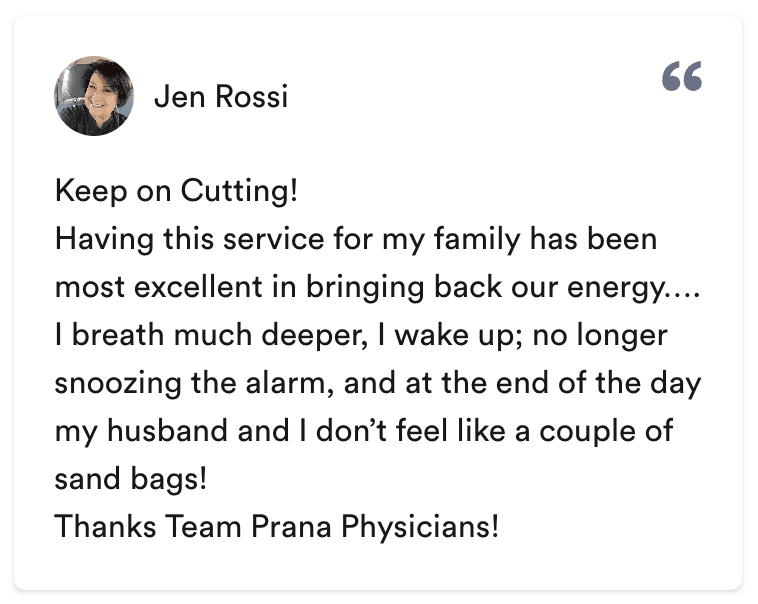Screen dimensions: 758x604
Task: Click 'Thanks Team Prana Physicians!' closing line
Action: (x=276, y=526)
